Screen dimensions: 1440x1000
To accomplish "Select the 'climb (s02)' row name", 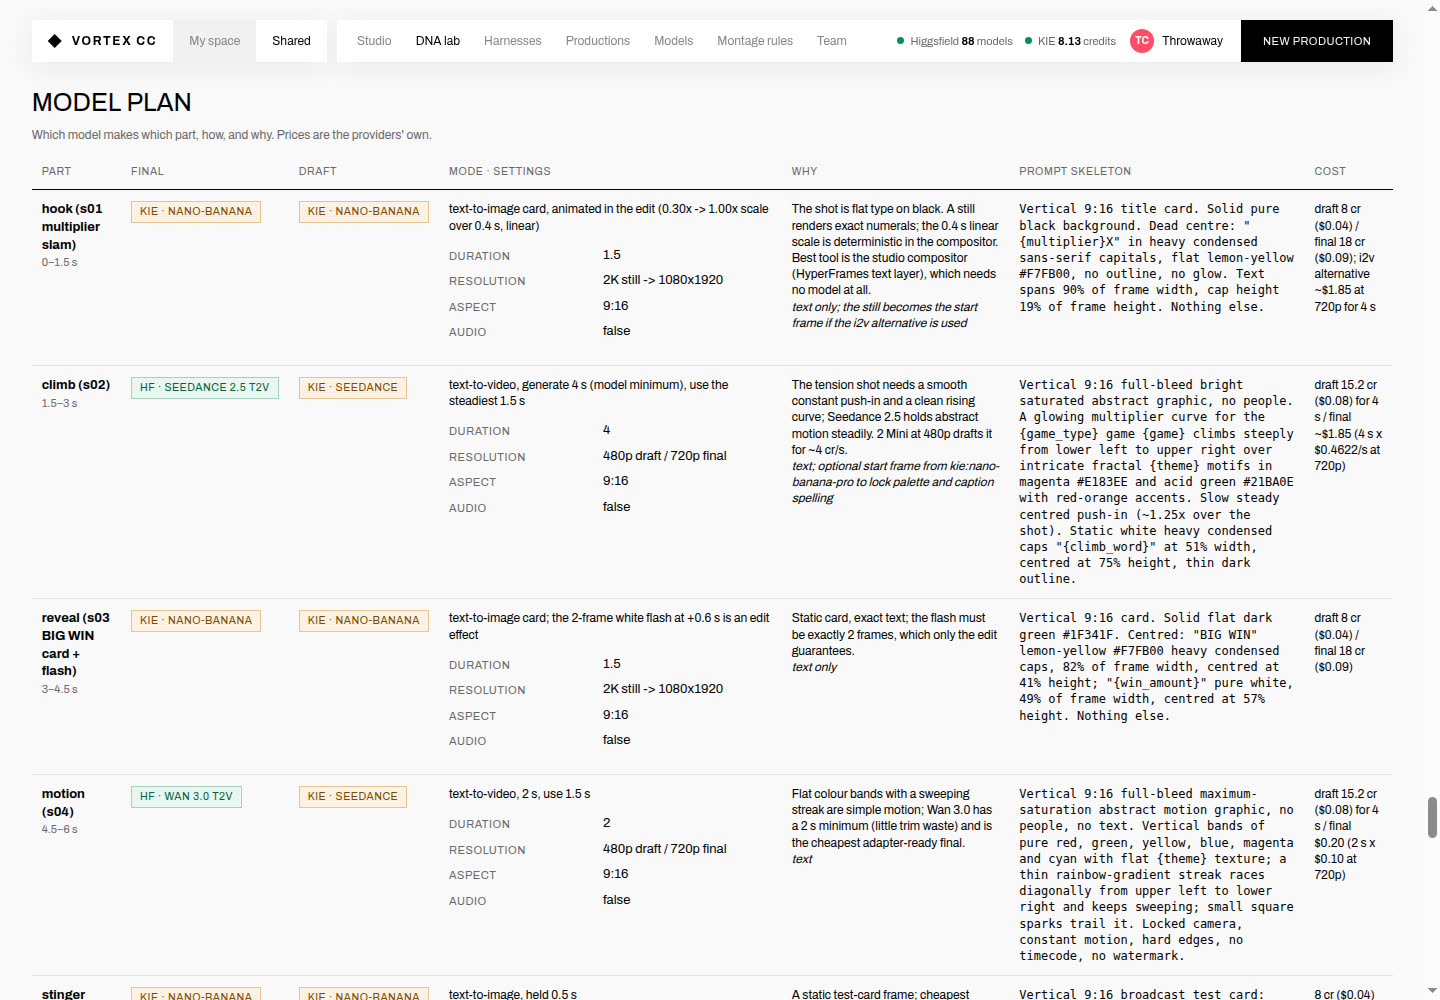I will pos(76,385).
